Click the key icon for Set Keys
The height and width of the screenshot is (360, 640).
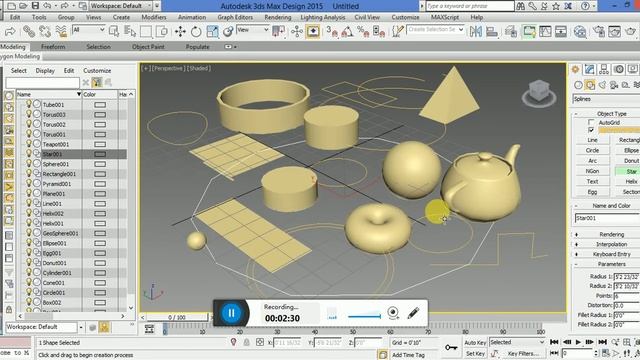click(451, 347)
